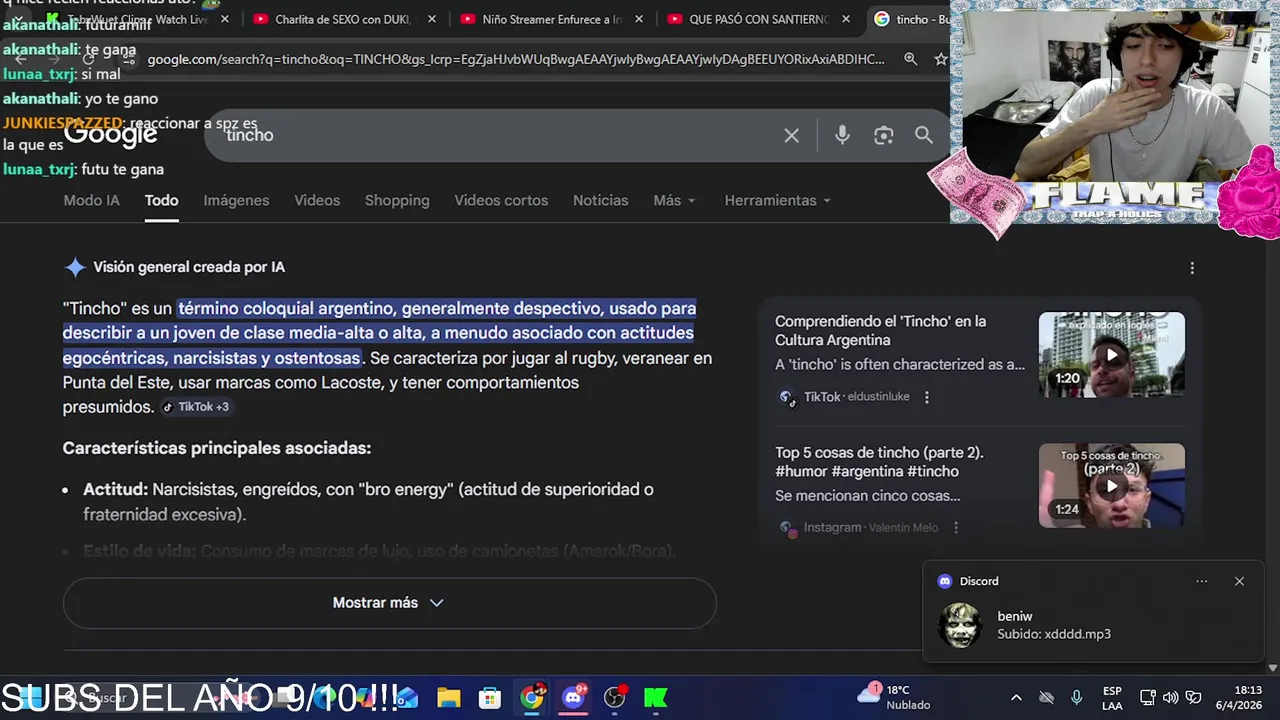Open 'Top 5 cosas de tincho (parte 2)' link
Viewport: 1280px width, 720px height.
(879, 462)
